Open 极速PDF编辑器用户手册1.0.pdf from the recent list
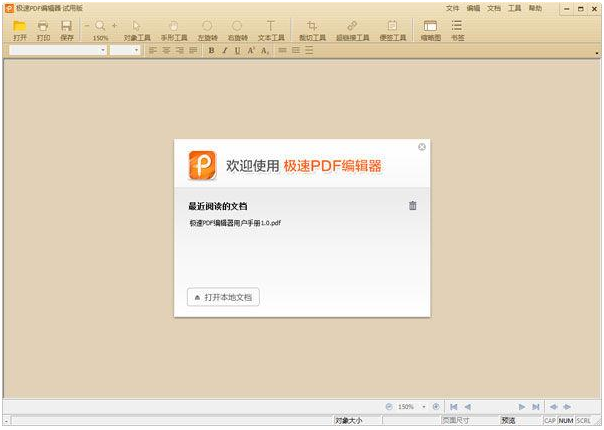The image size is (604, 430). 235,223
